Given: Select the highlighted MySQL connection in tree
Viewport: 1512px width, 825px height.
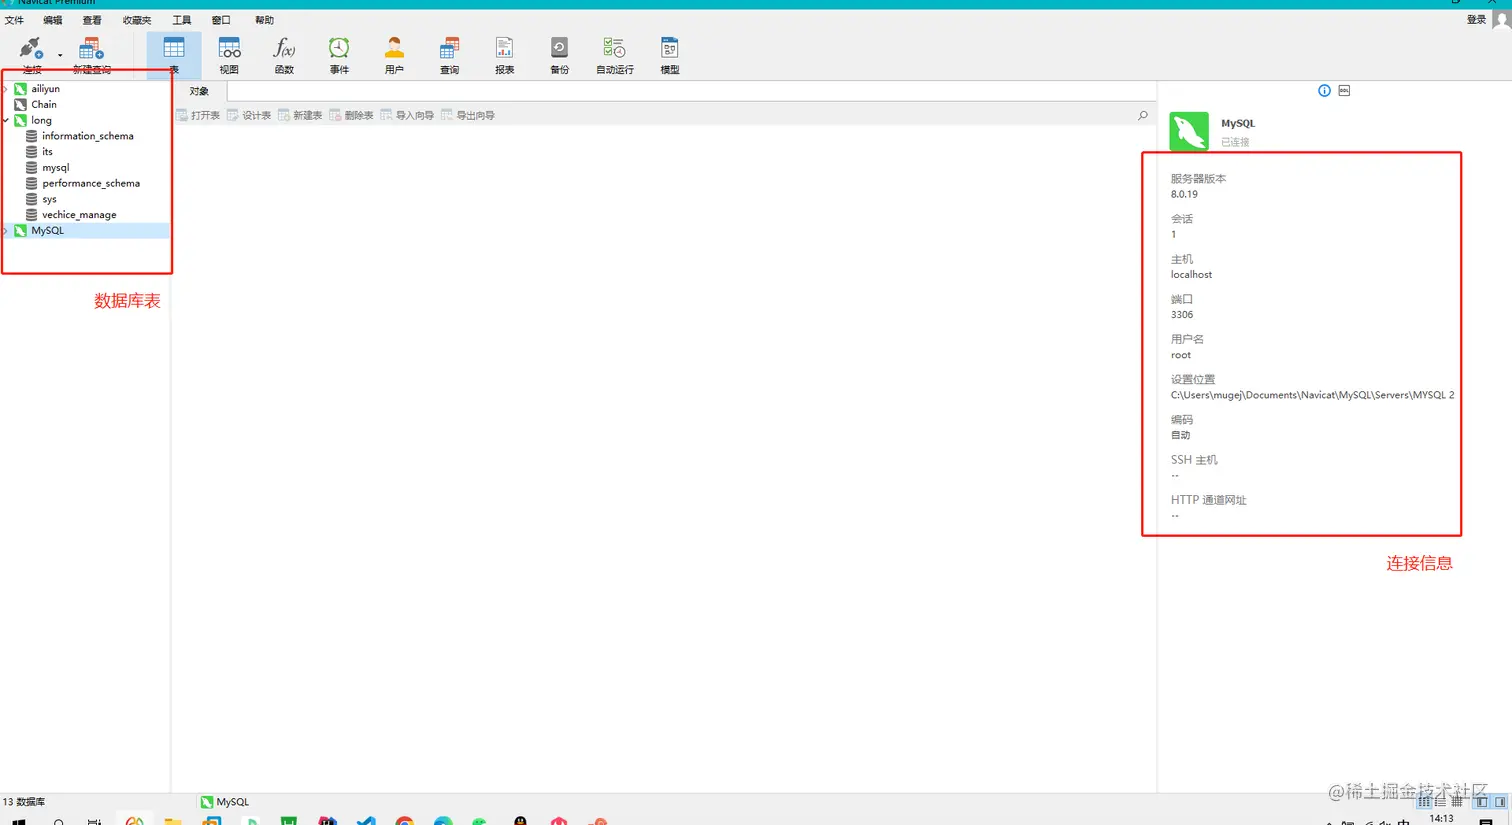Looking at the screenshot, I should (86, 231).
